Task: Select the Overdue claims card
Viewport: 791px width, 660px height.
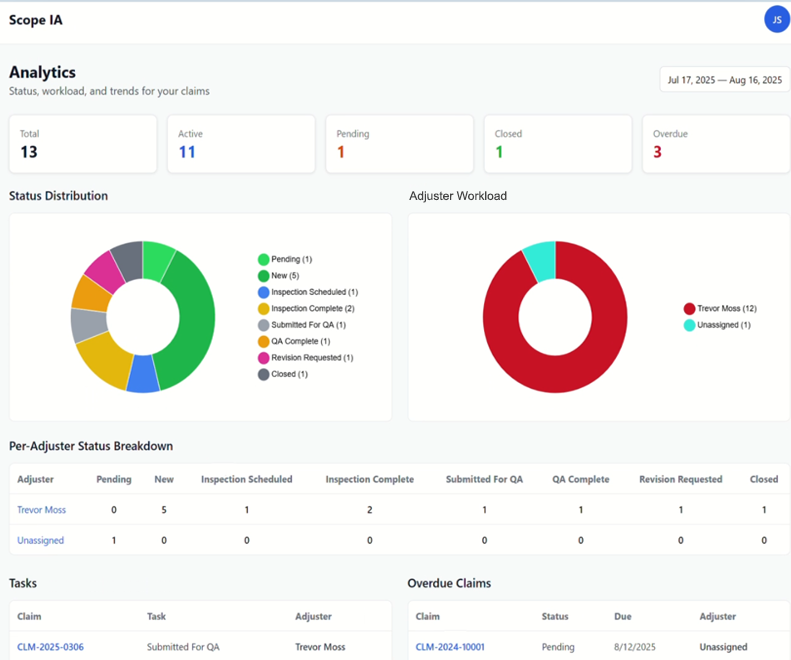Action: point(715,144)
